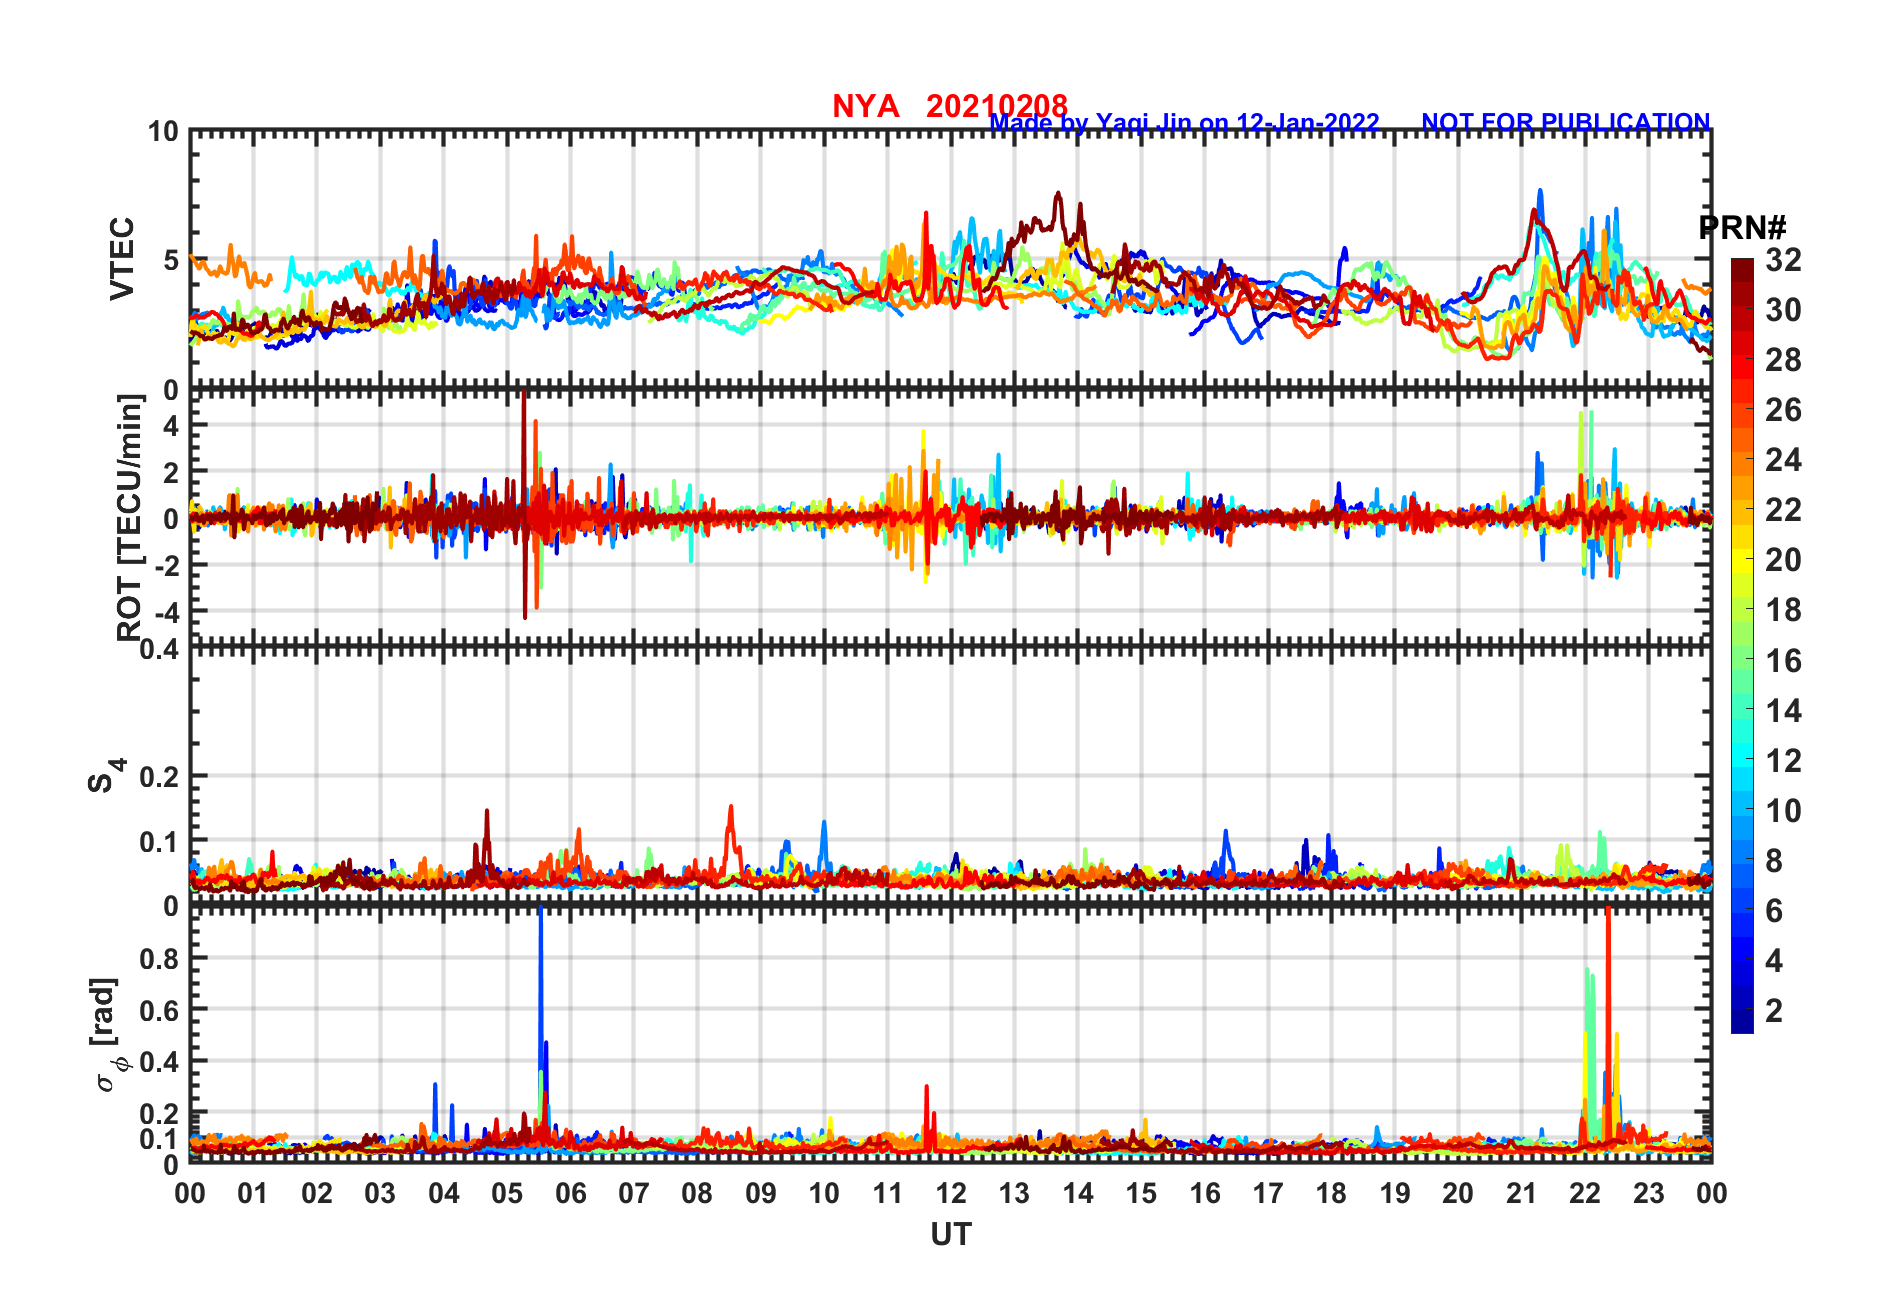Click the "ROT [TECU/min]" y-axis label
Screen dimensions: 1902x1292
click(x=130, y=517)
